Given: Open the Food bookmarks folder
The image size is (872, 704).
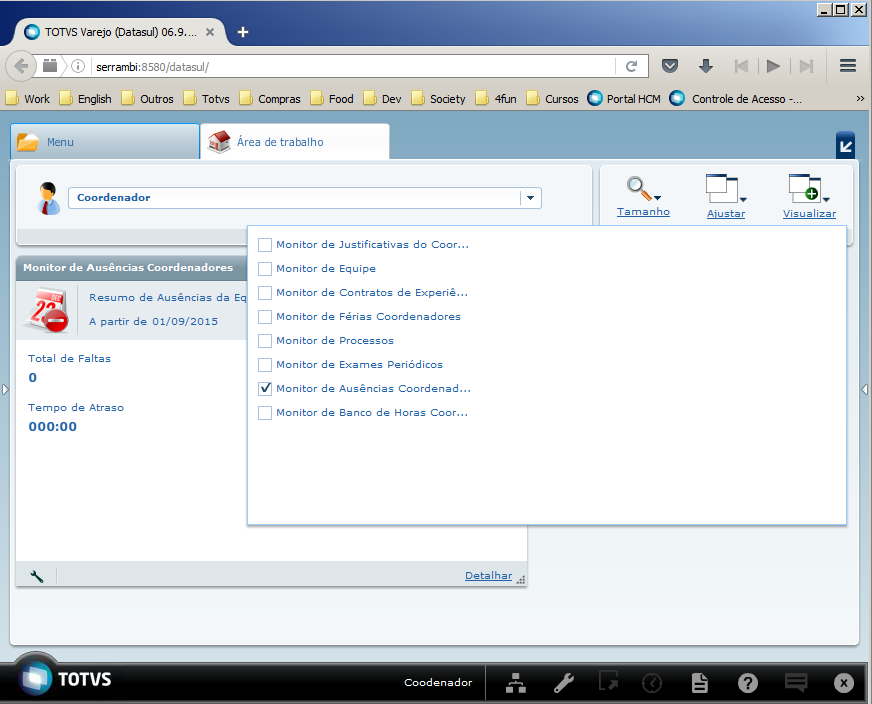Looking at the screenshot, I should 332,99.
